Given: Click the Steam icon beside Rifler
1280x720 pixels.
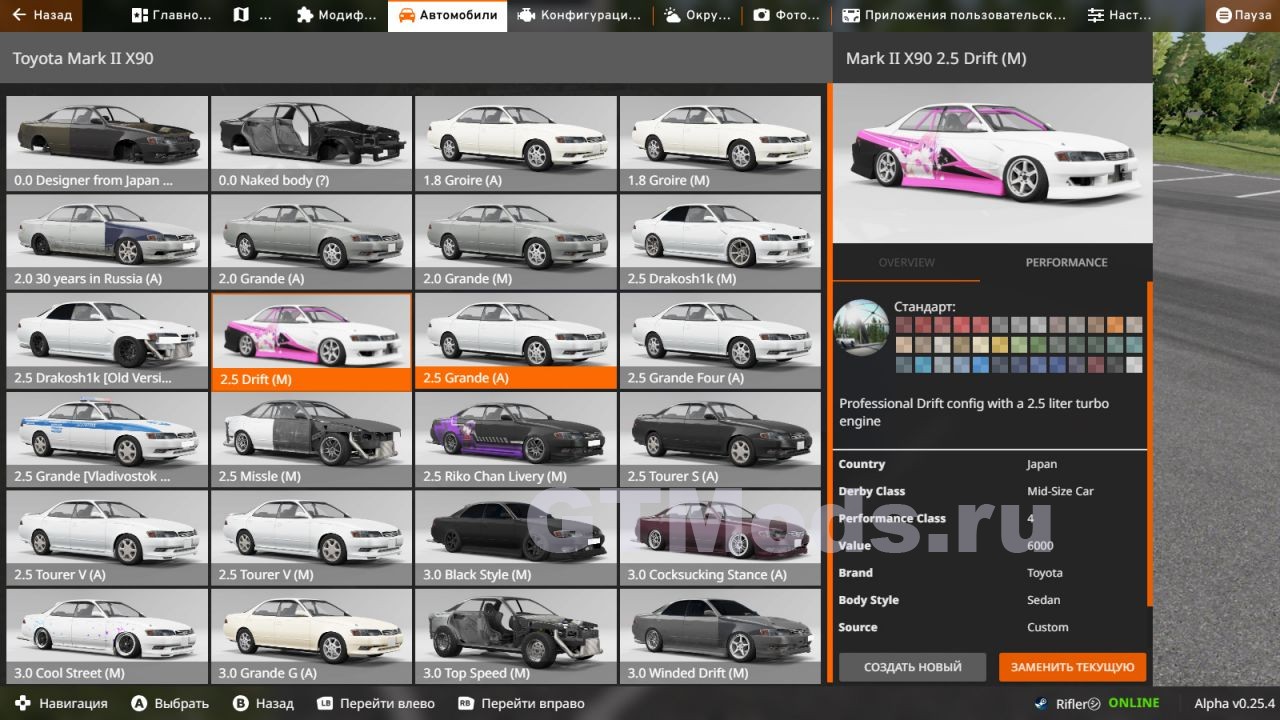Looking at the screenshot, I should pos(1041,703).
